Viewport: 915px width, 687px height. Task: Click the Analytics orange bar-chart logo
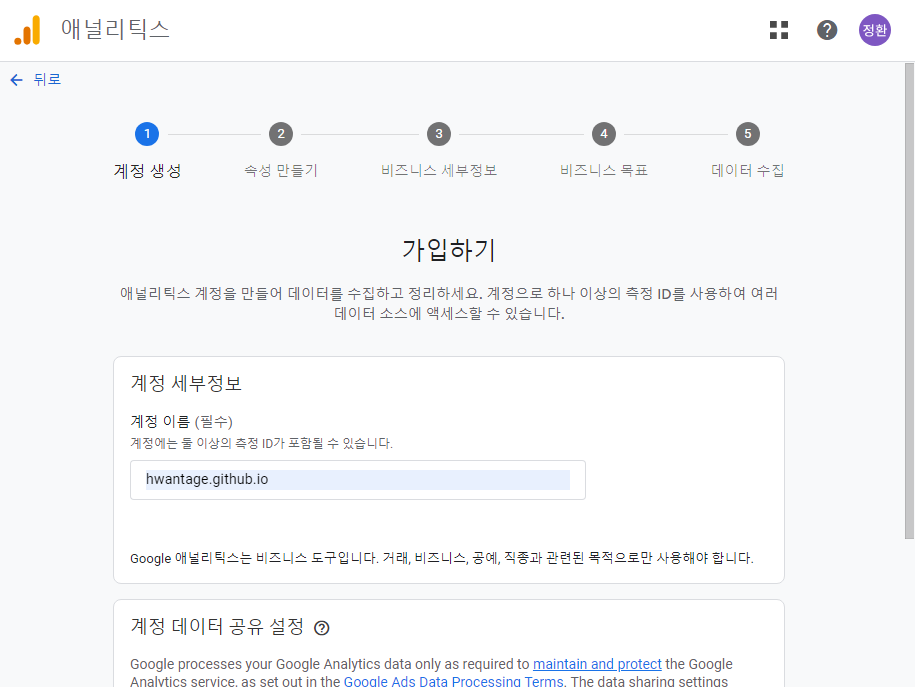27,30
